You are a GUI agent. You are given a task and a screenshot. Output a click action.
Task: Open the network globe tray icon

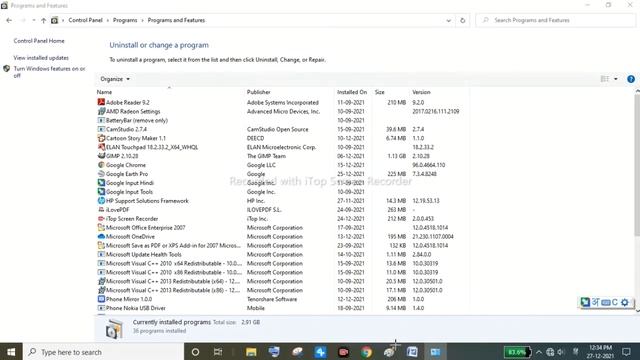(x=550, y=352)
